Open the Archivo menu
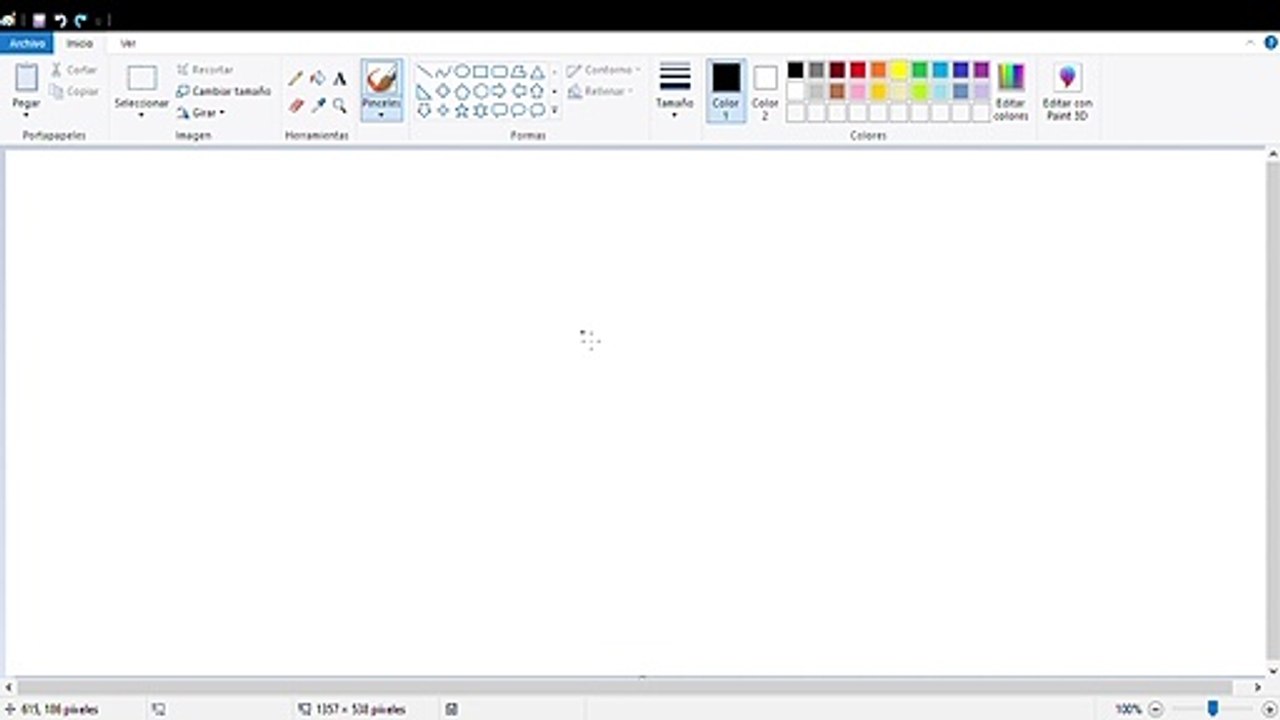The height and width of the screenshot is (720, 1280). click(x=27, y=44)
